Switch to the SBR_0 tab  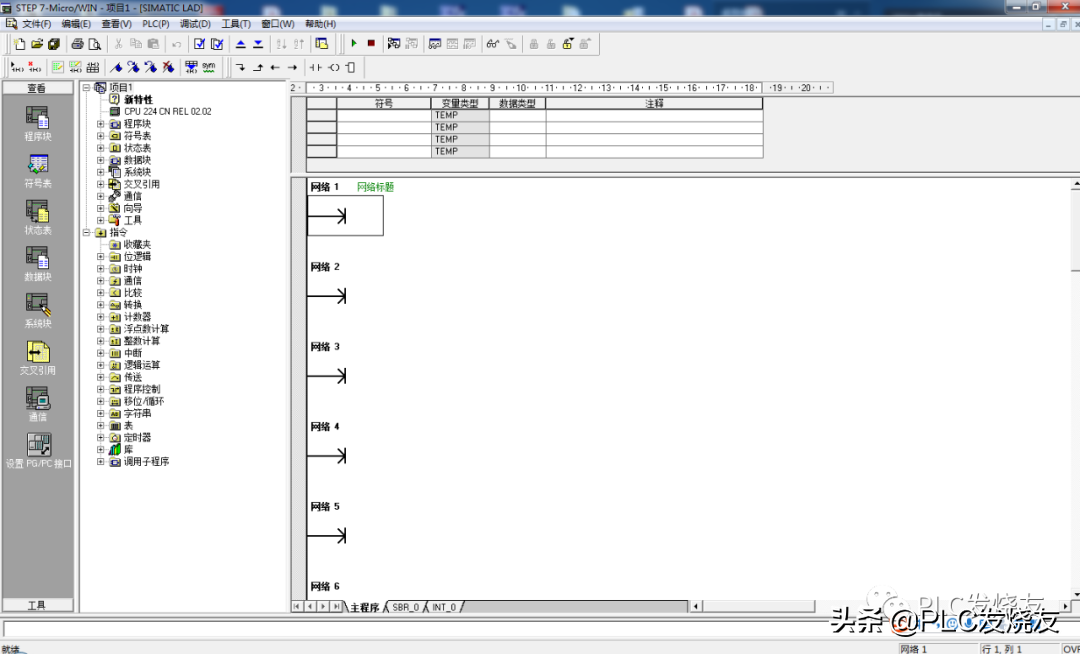click(405, 607)
